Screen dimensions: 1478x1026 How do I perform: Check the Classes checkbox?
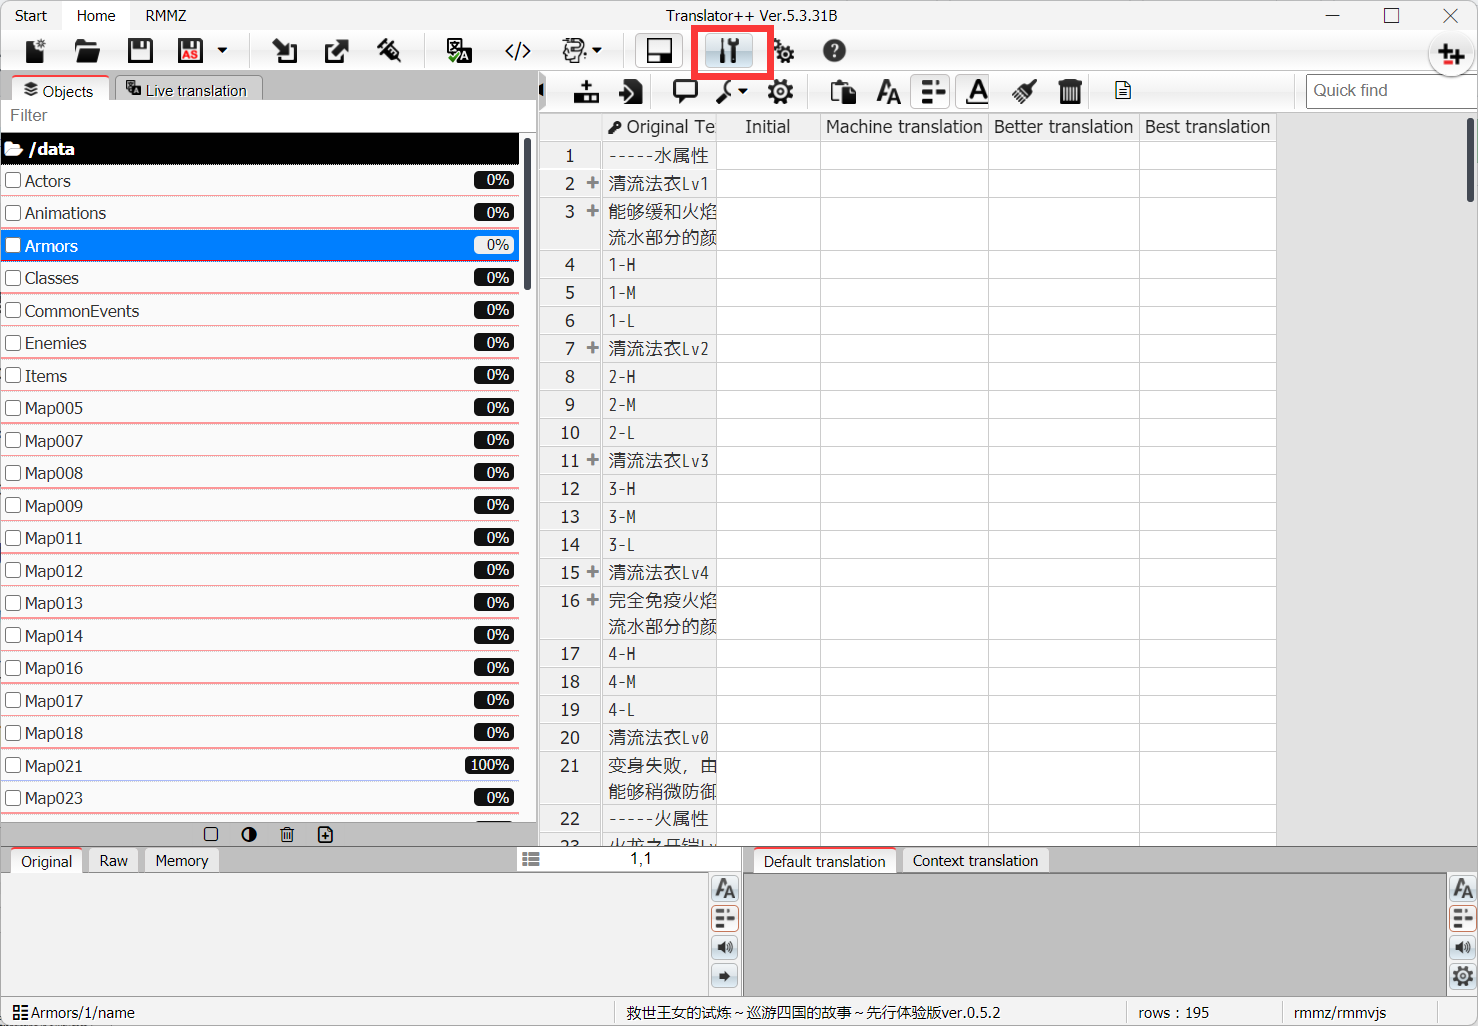[13, 278]
